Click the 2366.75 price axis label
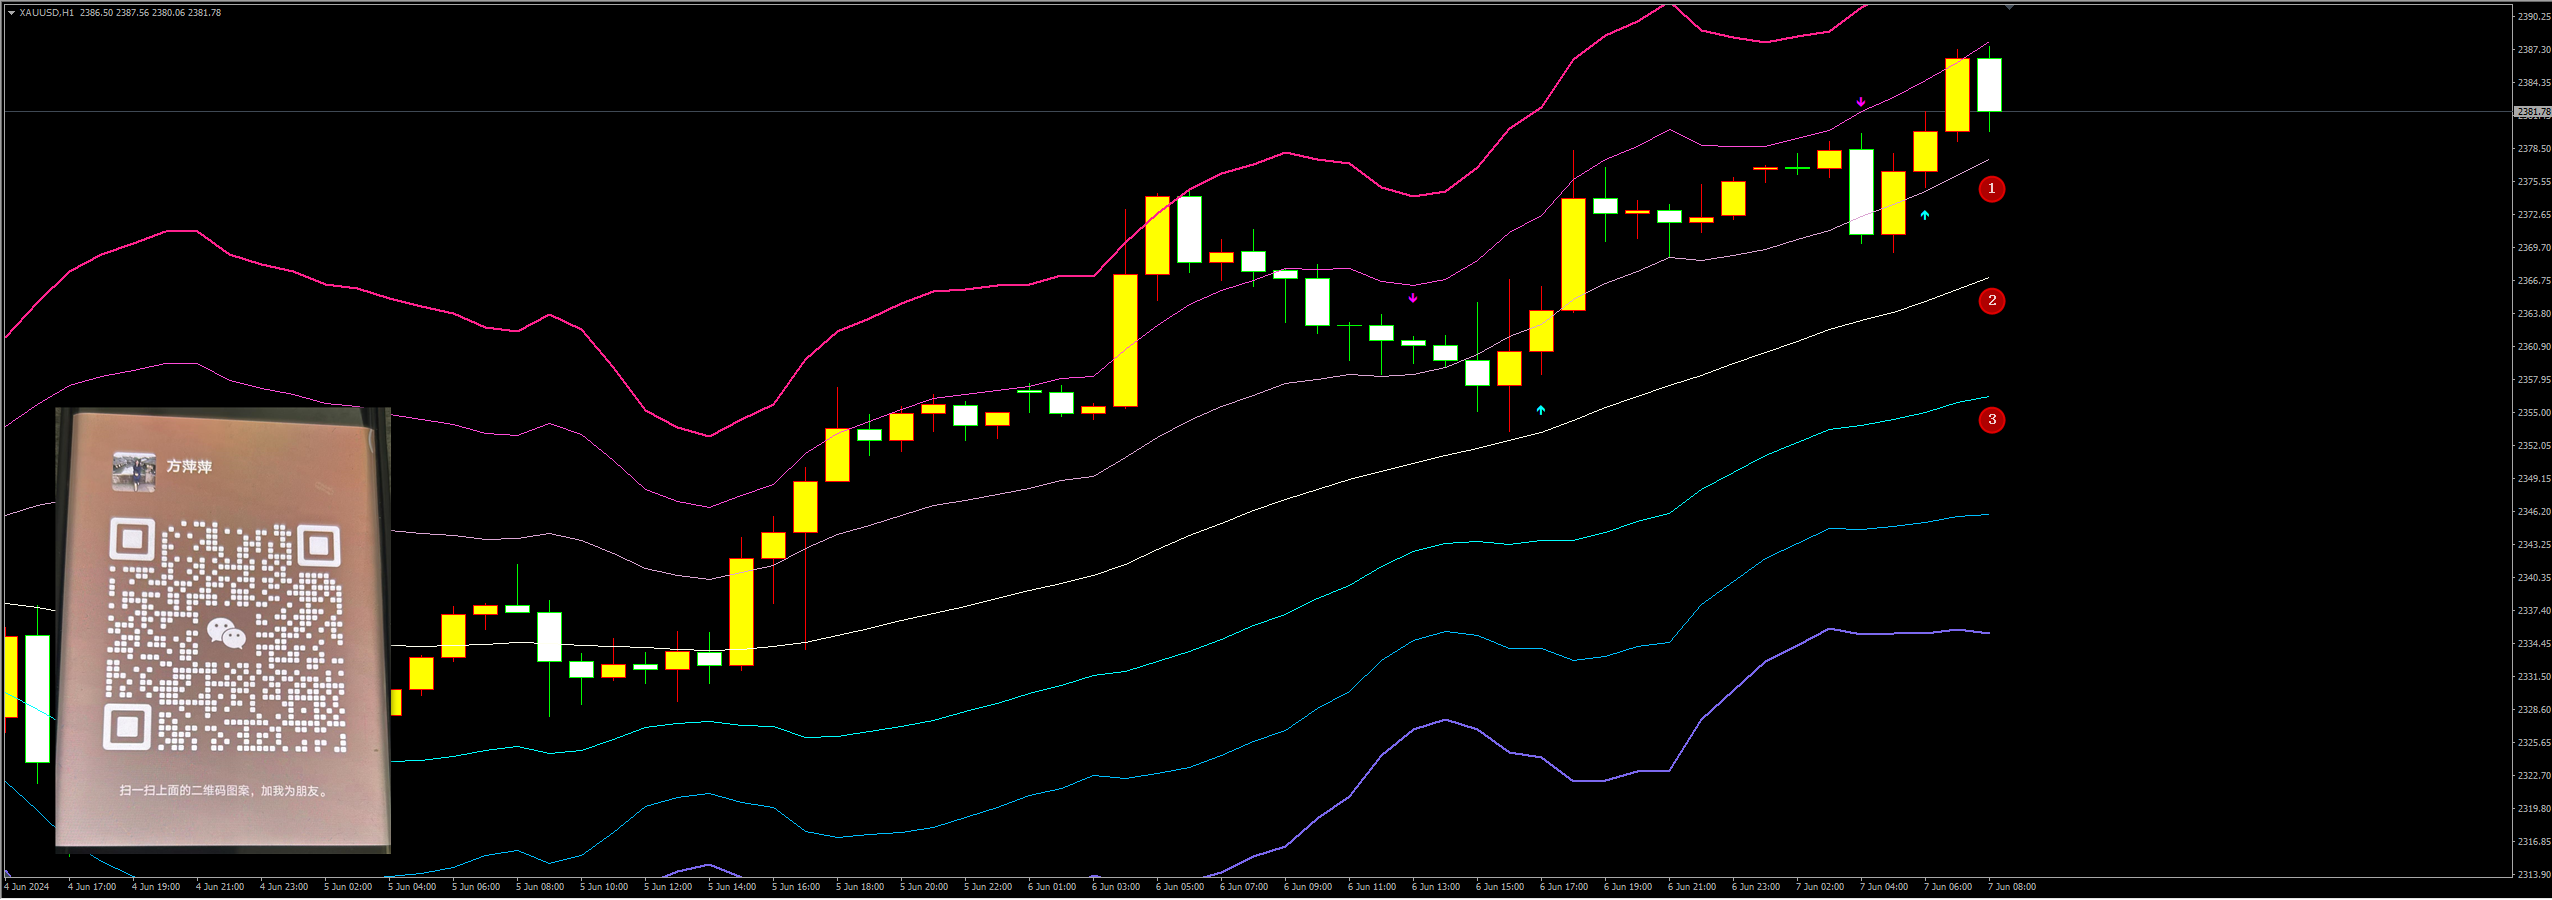This screenshot has height=900, width=2552. 2534,281
